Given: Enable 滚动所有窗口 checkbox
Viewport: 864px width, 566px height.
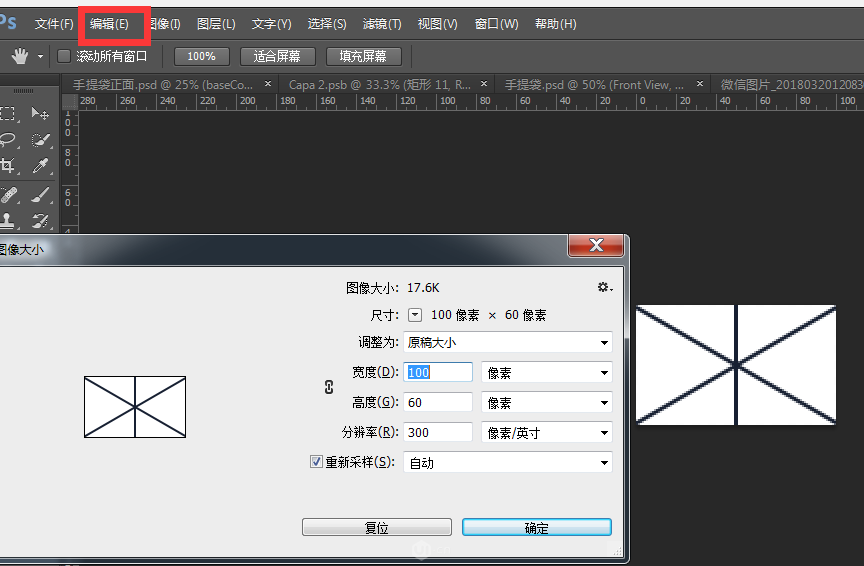Looking at the screenshot, I should pyautogui.click(x=64, y=56).
